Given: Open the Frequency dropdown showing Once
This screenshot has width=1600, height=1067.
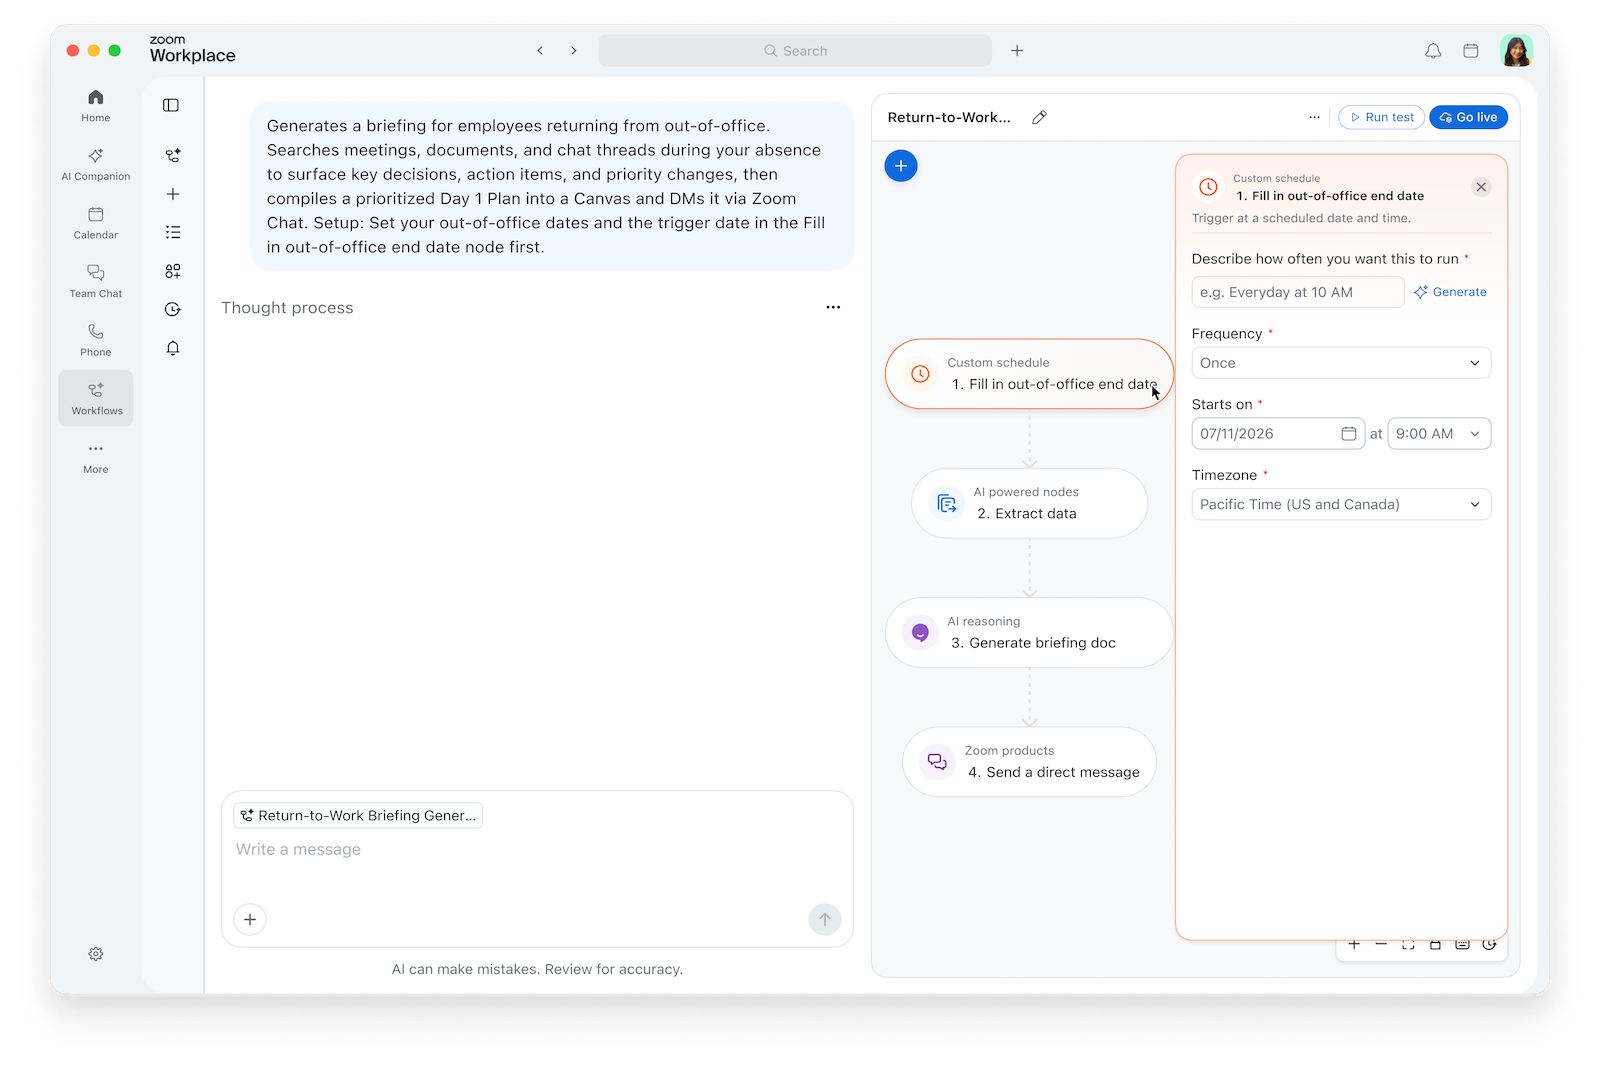Looking at the screenshot, I should coord(1341,363).
